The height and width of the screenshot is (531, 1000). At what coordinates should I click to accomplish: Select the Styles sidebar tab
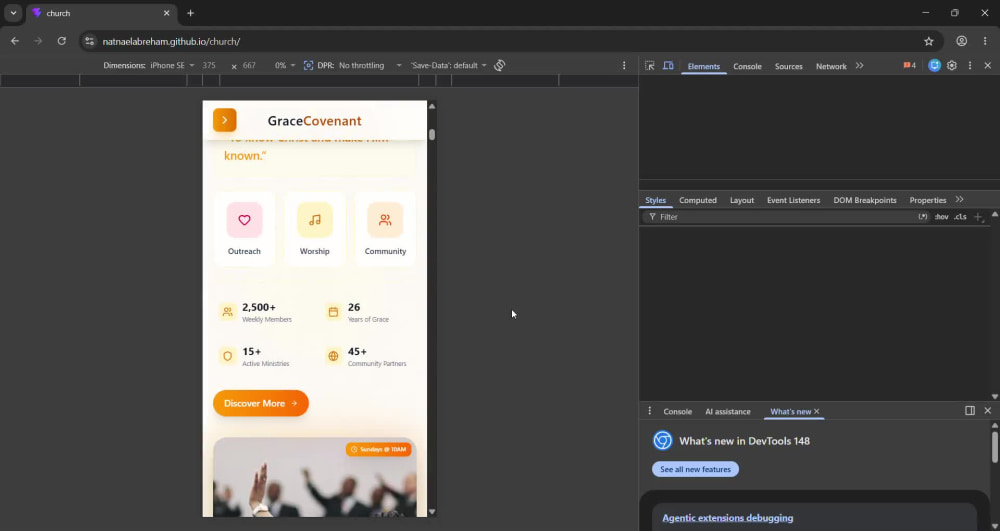pos(655,200)
